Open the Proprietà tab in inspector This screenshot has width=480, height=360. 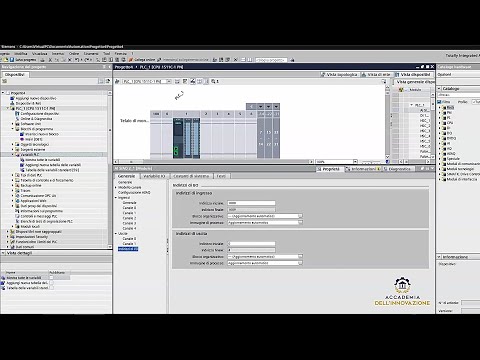(329, 169)
